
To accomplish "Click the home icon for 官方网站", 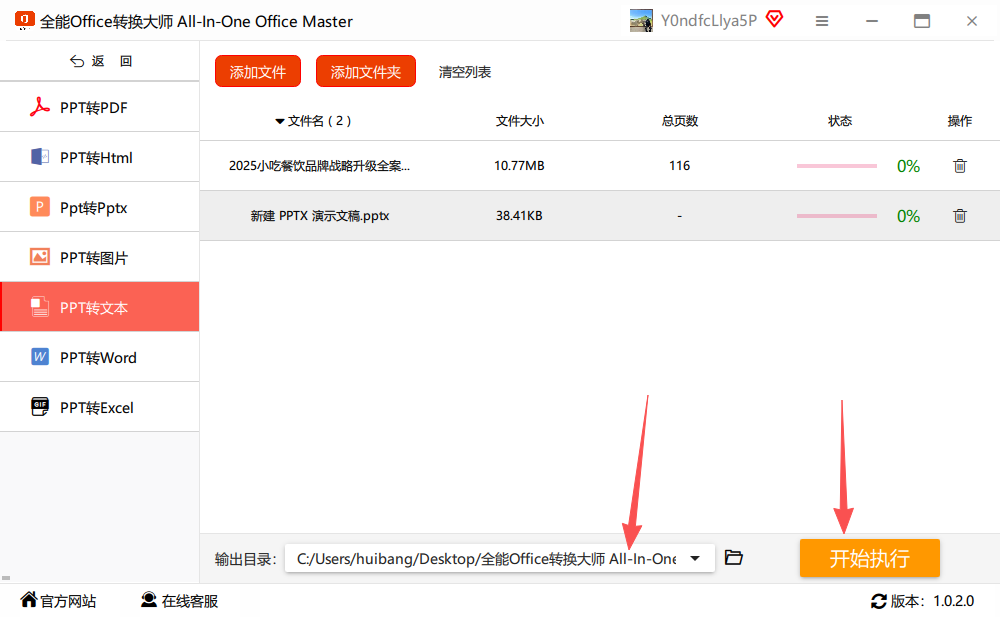I will pyautogui.click(x=29, y=600).
